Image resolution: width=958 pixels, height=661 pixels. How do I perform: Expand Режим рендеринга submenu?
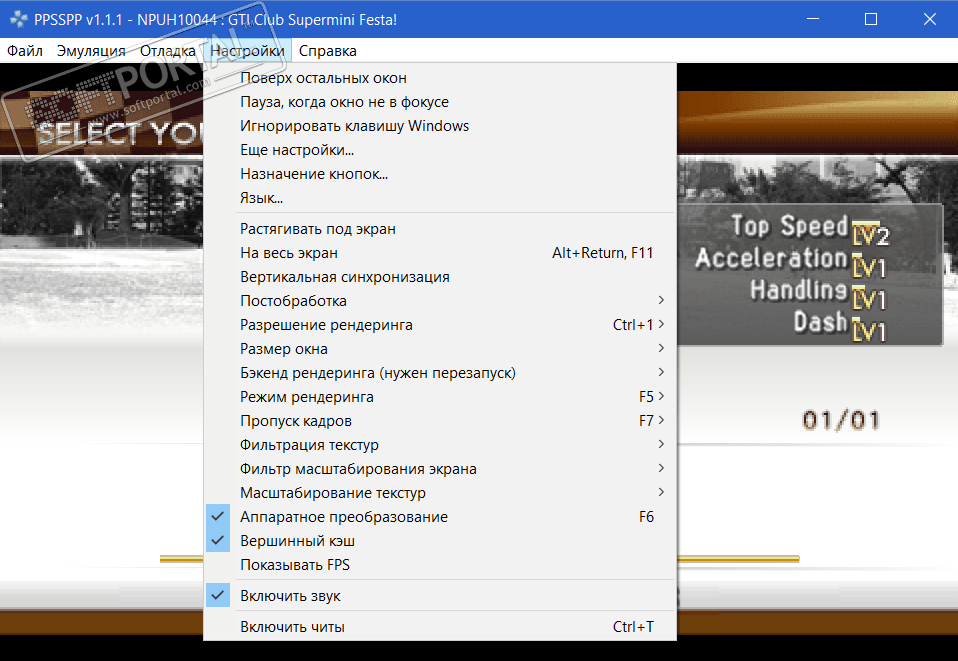(440, 397)
